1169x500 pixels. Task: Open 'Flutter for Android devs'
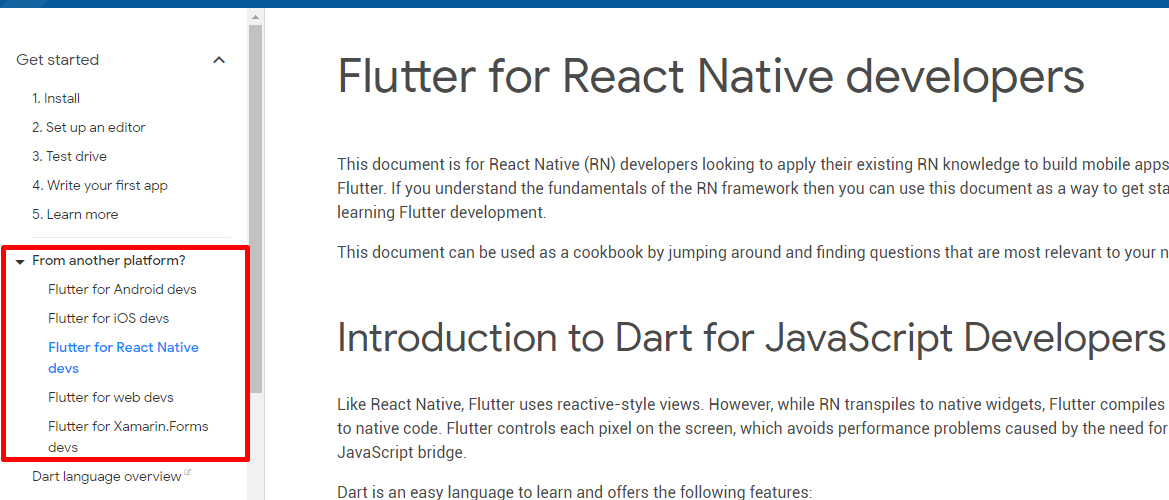[x=122, y=289]
